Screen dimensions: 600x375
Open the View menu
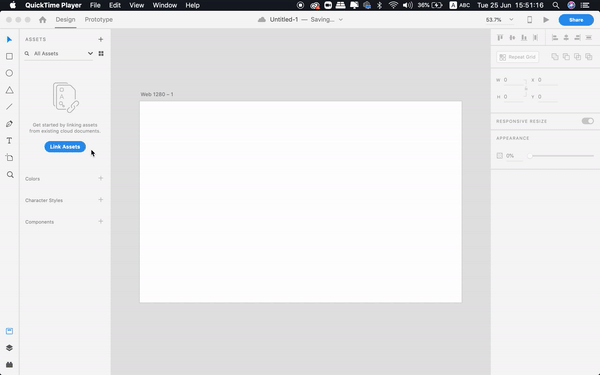(137, 5)
